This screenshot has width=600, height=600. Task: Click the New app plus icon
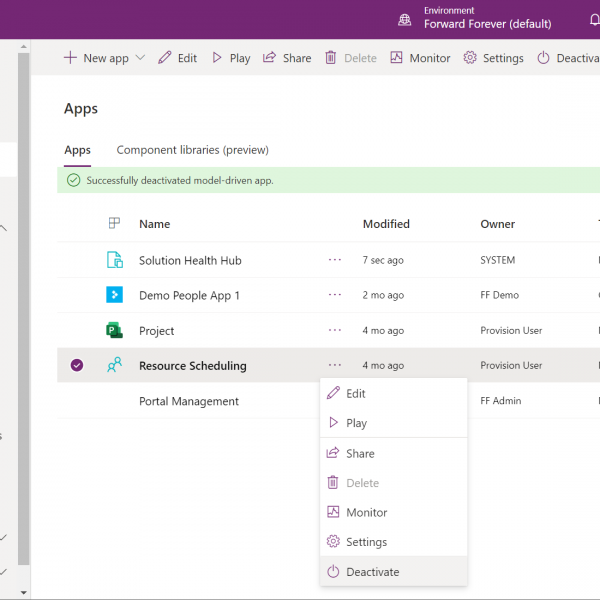point(70,58)
